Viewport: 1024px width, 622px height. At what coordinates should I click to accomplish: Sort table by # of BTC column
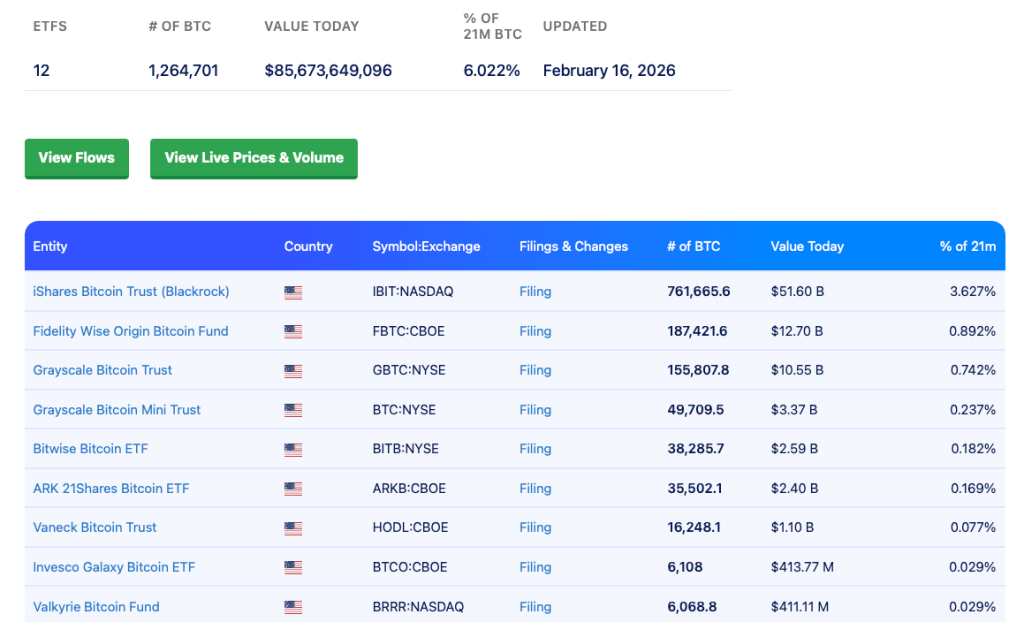click(x=693, y=246)
